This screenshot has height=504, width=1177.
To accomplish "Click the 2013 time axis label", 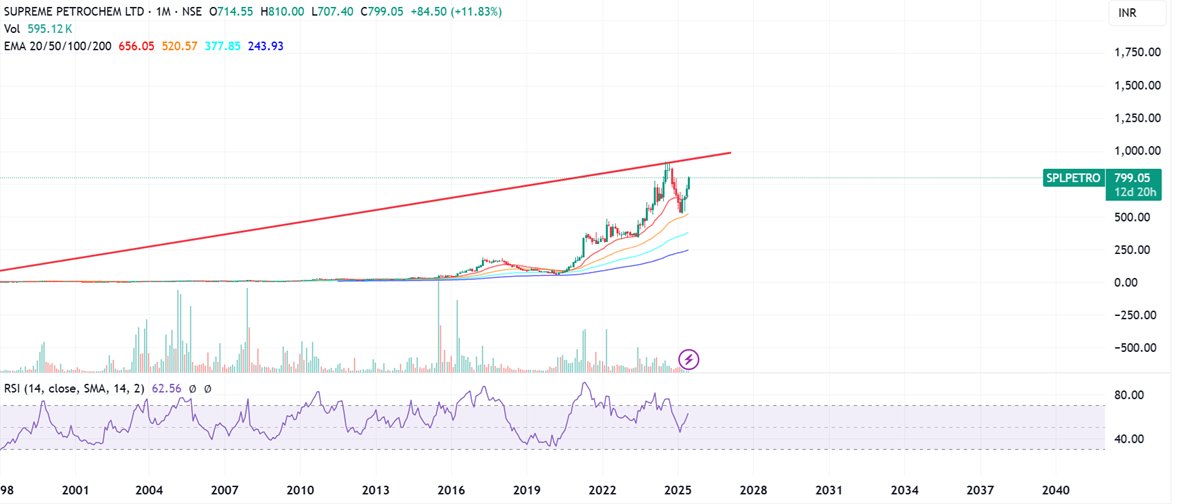I will point(375,489).
